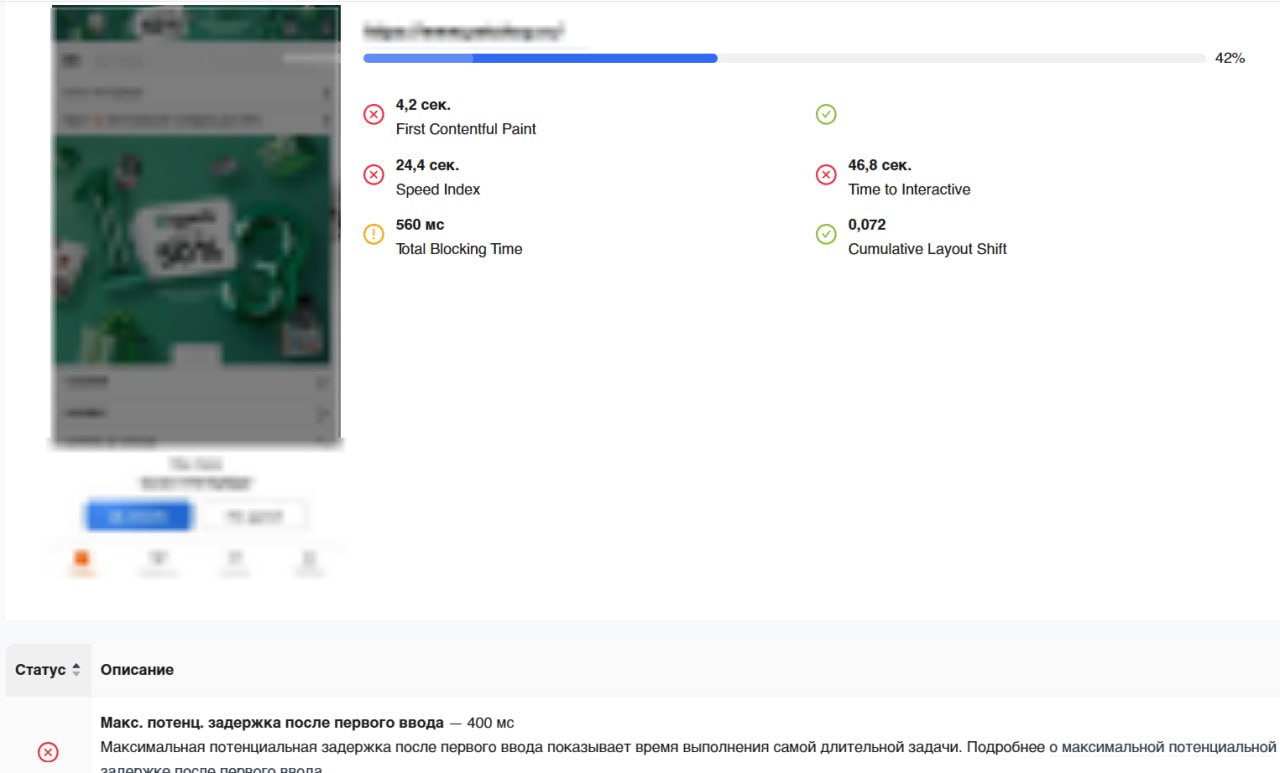Sort the table by the Статус column

pyautogui.click(x=47, y=670)
